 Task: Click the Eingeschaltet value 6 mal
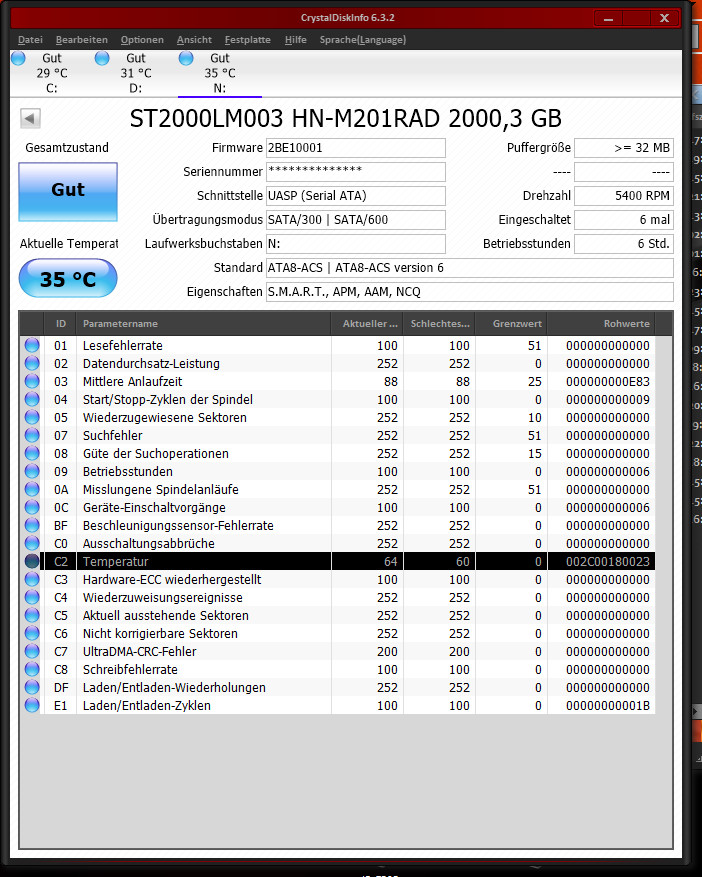coord(624,220)
